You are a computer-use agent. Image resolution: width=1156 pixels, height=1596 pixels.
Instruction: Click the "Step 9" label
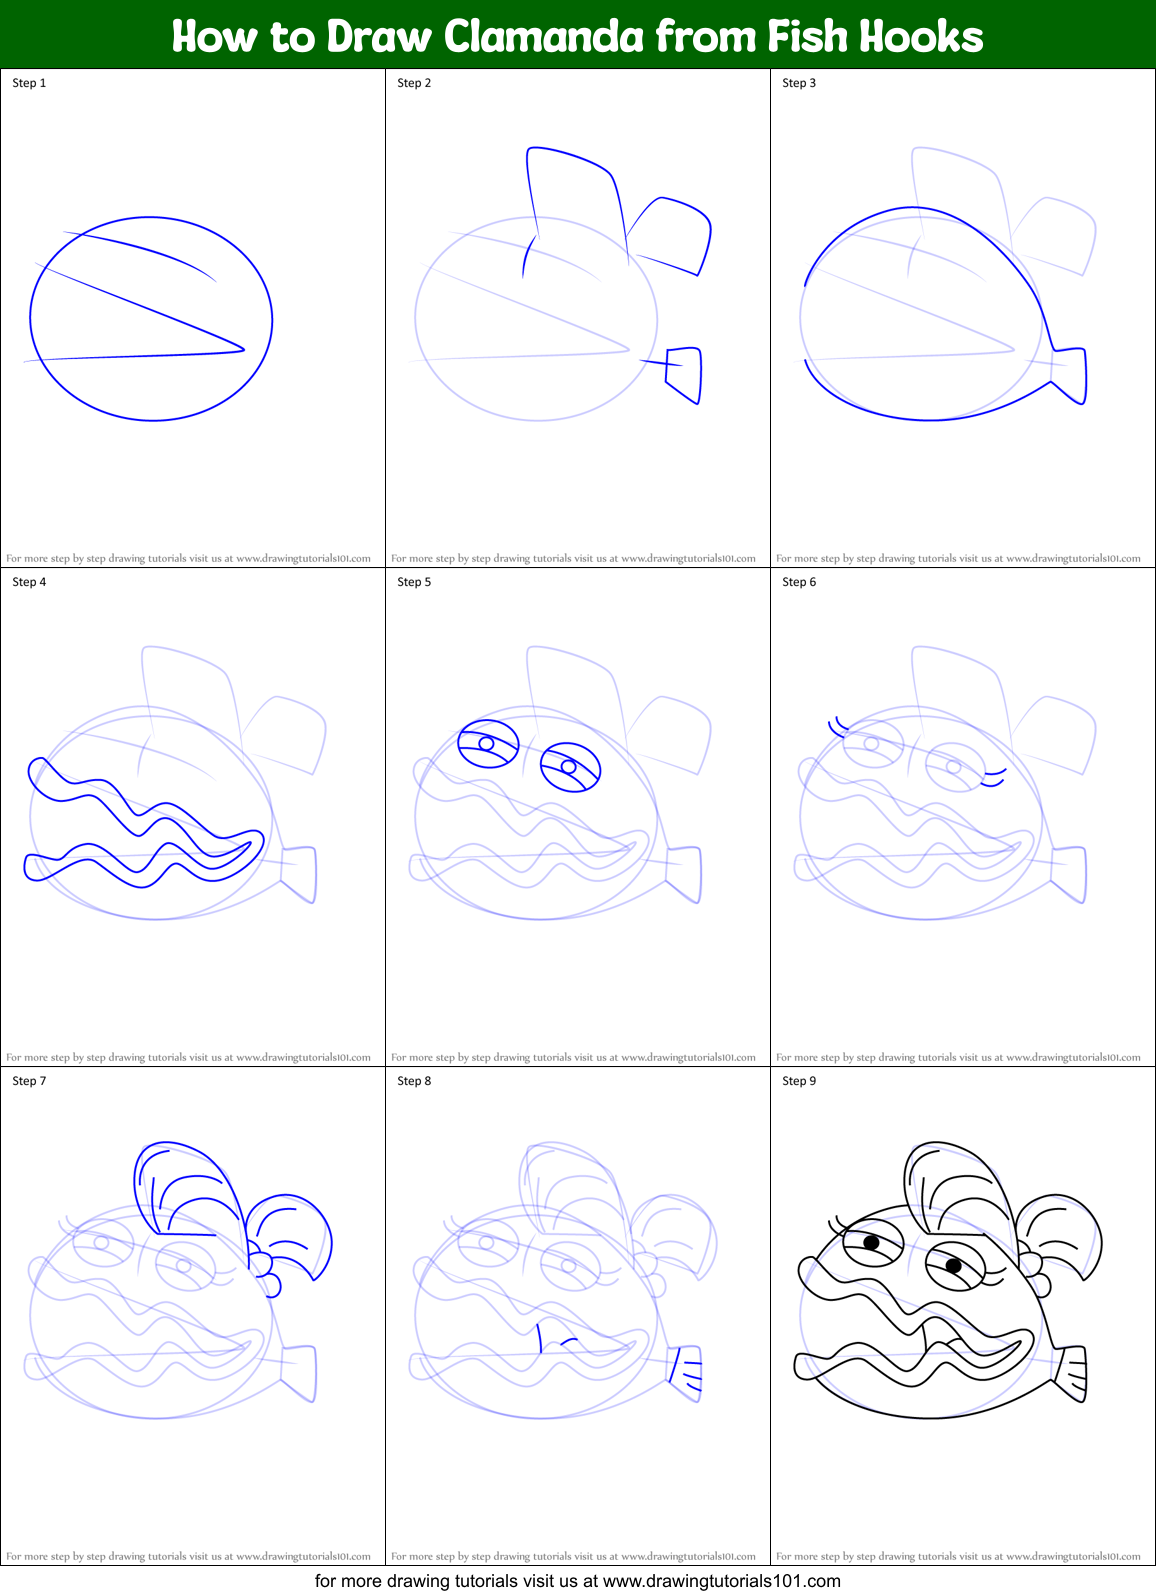[x=799, y=1081]
